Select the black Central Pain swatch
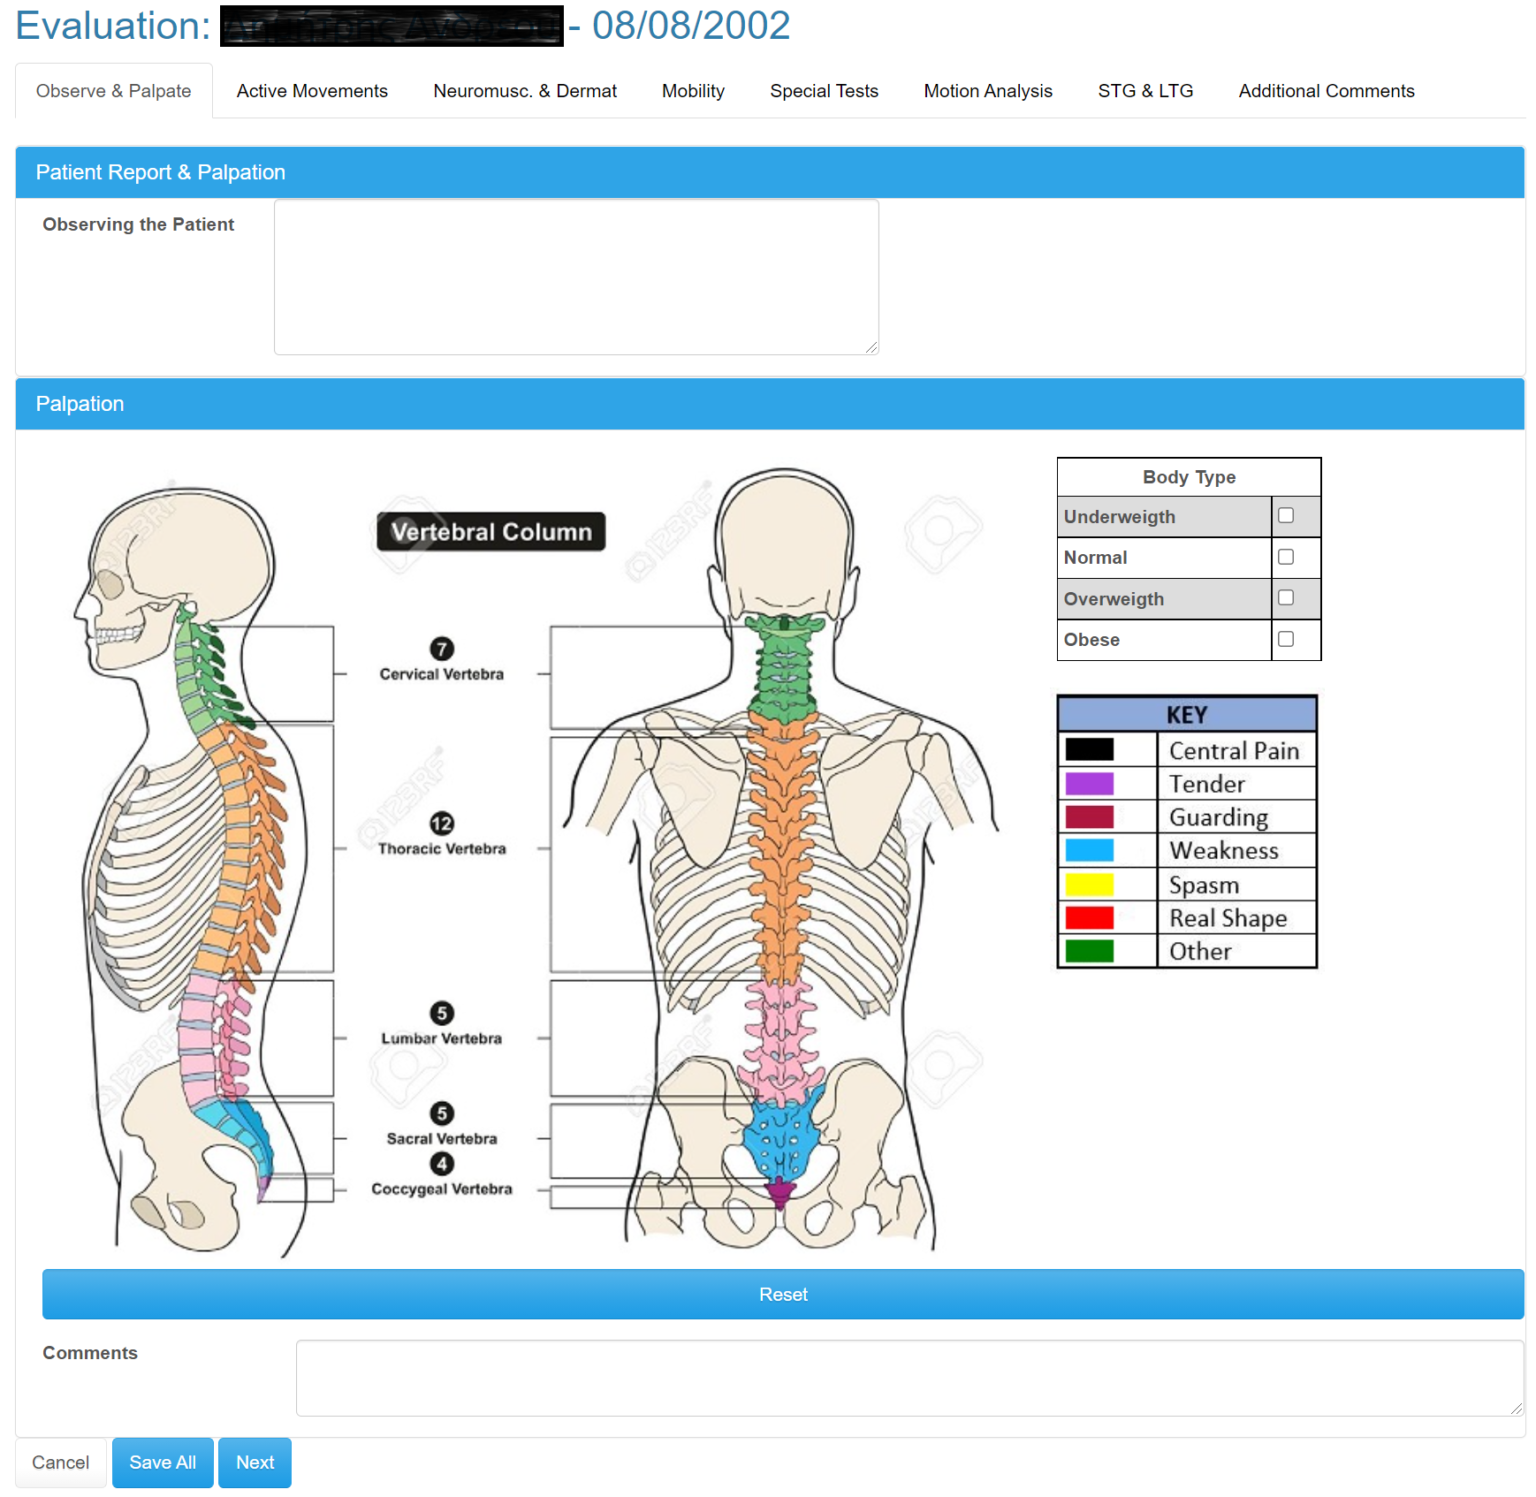Viewport: 1536px width, 1497px height. (x=1088, y=749)
